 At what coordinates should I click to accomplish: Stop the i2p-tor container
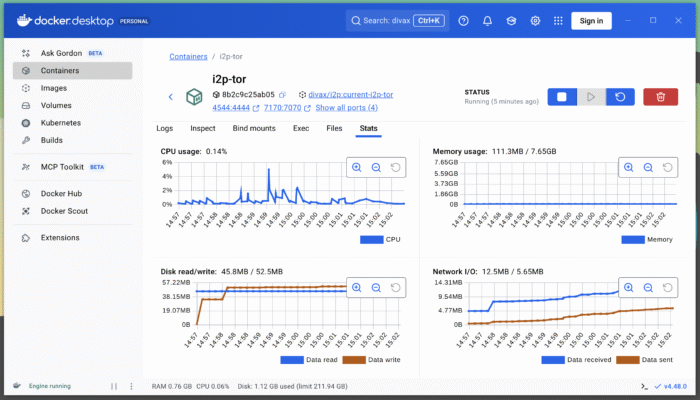(561, 97)
